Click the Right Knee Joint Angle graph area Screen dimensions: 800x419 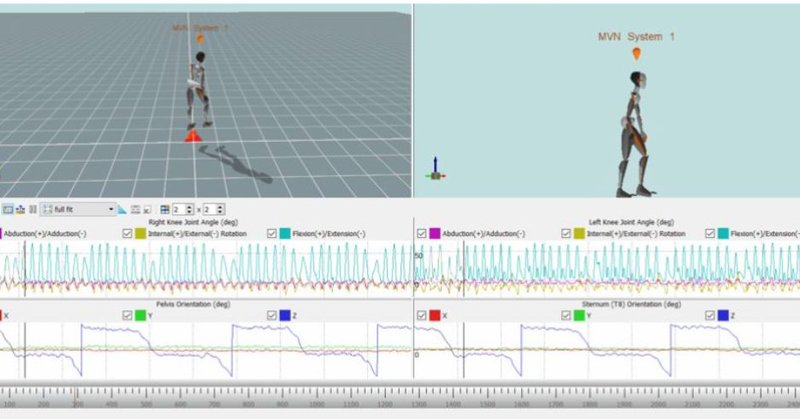click(x=206, y=269)
